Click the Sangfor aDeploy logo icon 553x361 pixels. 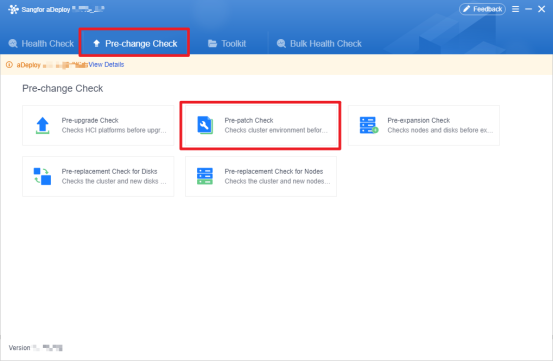[13, 9]
